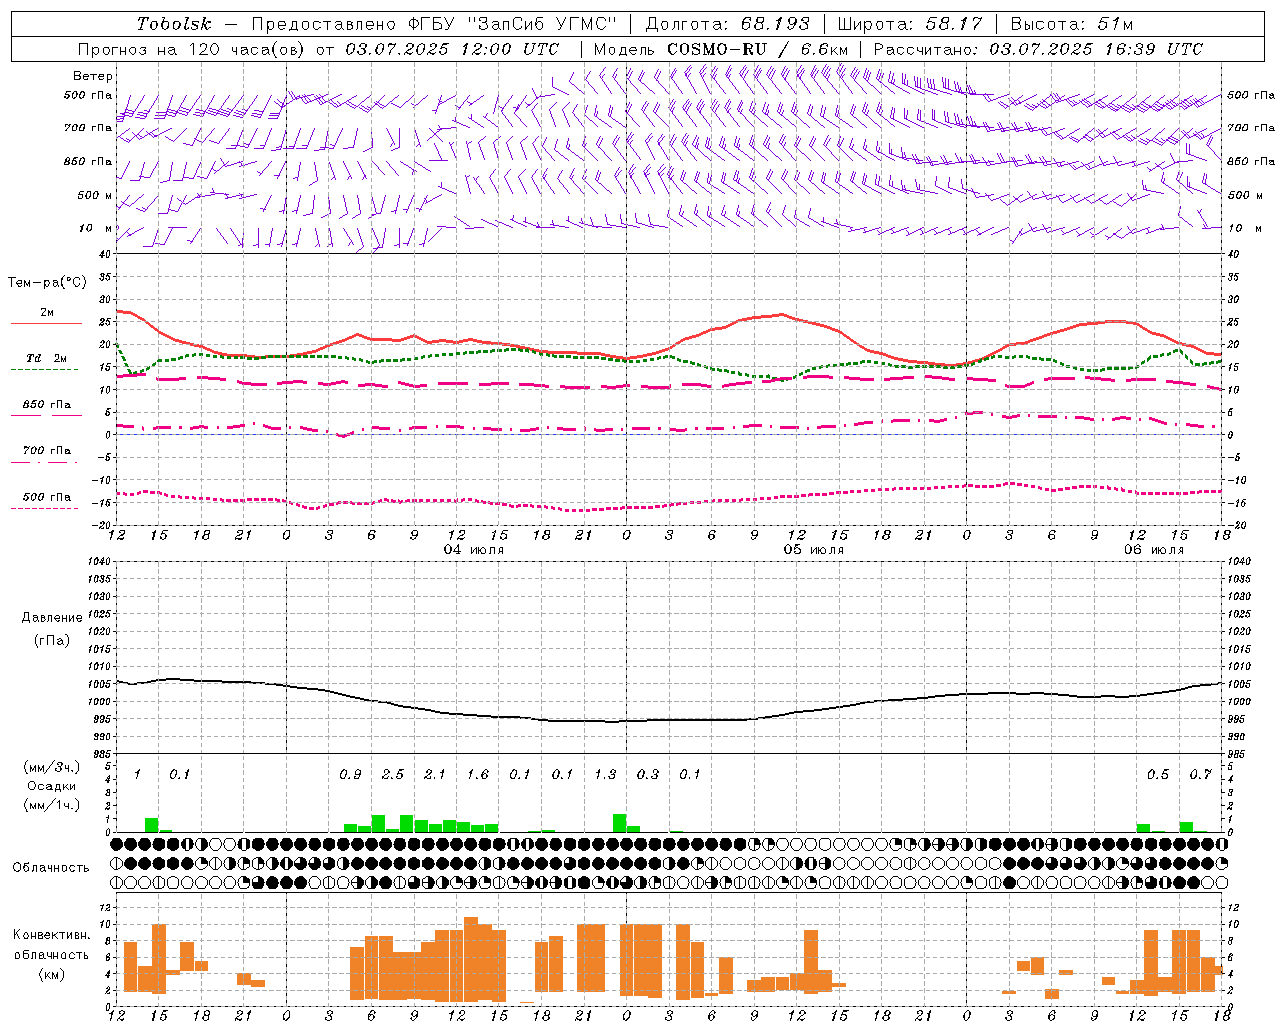The width and height of the screenshot is (1280, 1024).
Task: Click the 0.3 precipitation amount value
Action: pos(648,775)
